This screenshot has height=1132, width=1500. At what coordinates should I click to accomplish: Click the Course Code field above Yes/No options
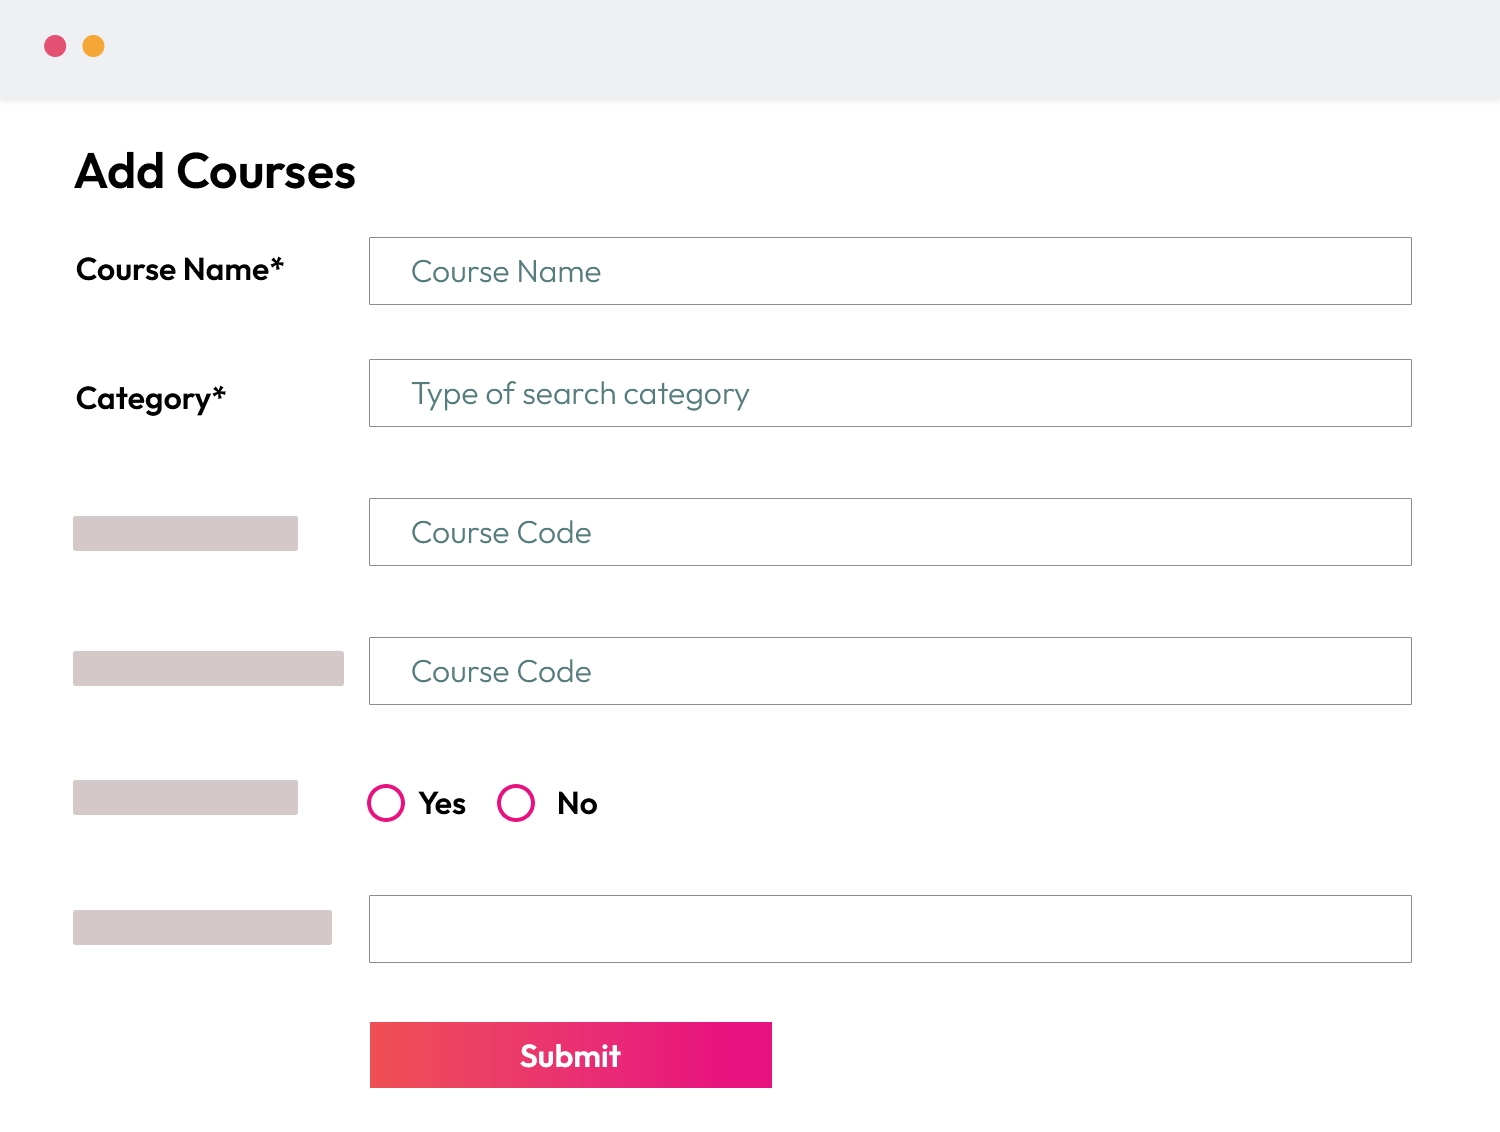point(889,671)
